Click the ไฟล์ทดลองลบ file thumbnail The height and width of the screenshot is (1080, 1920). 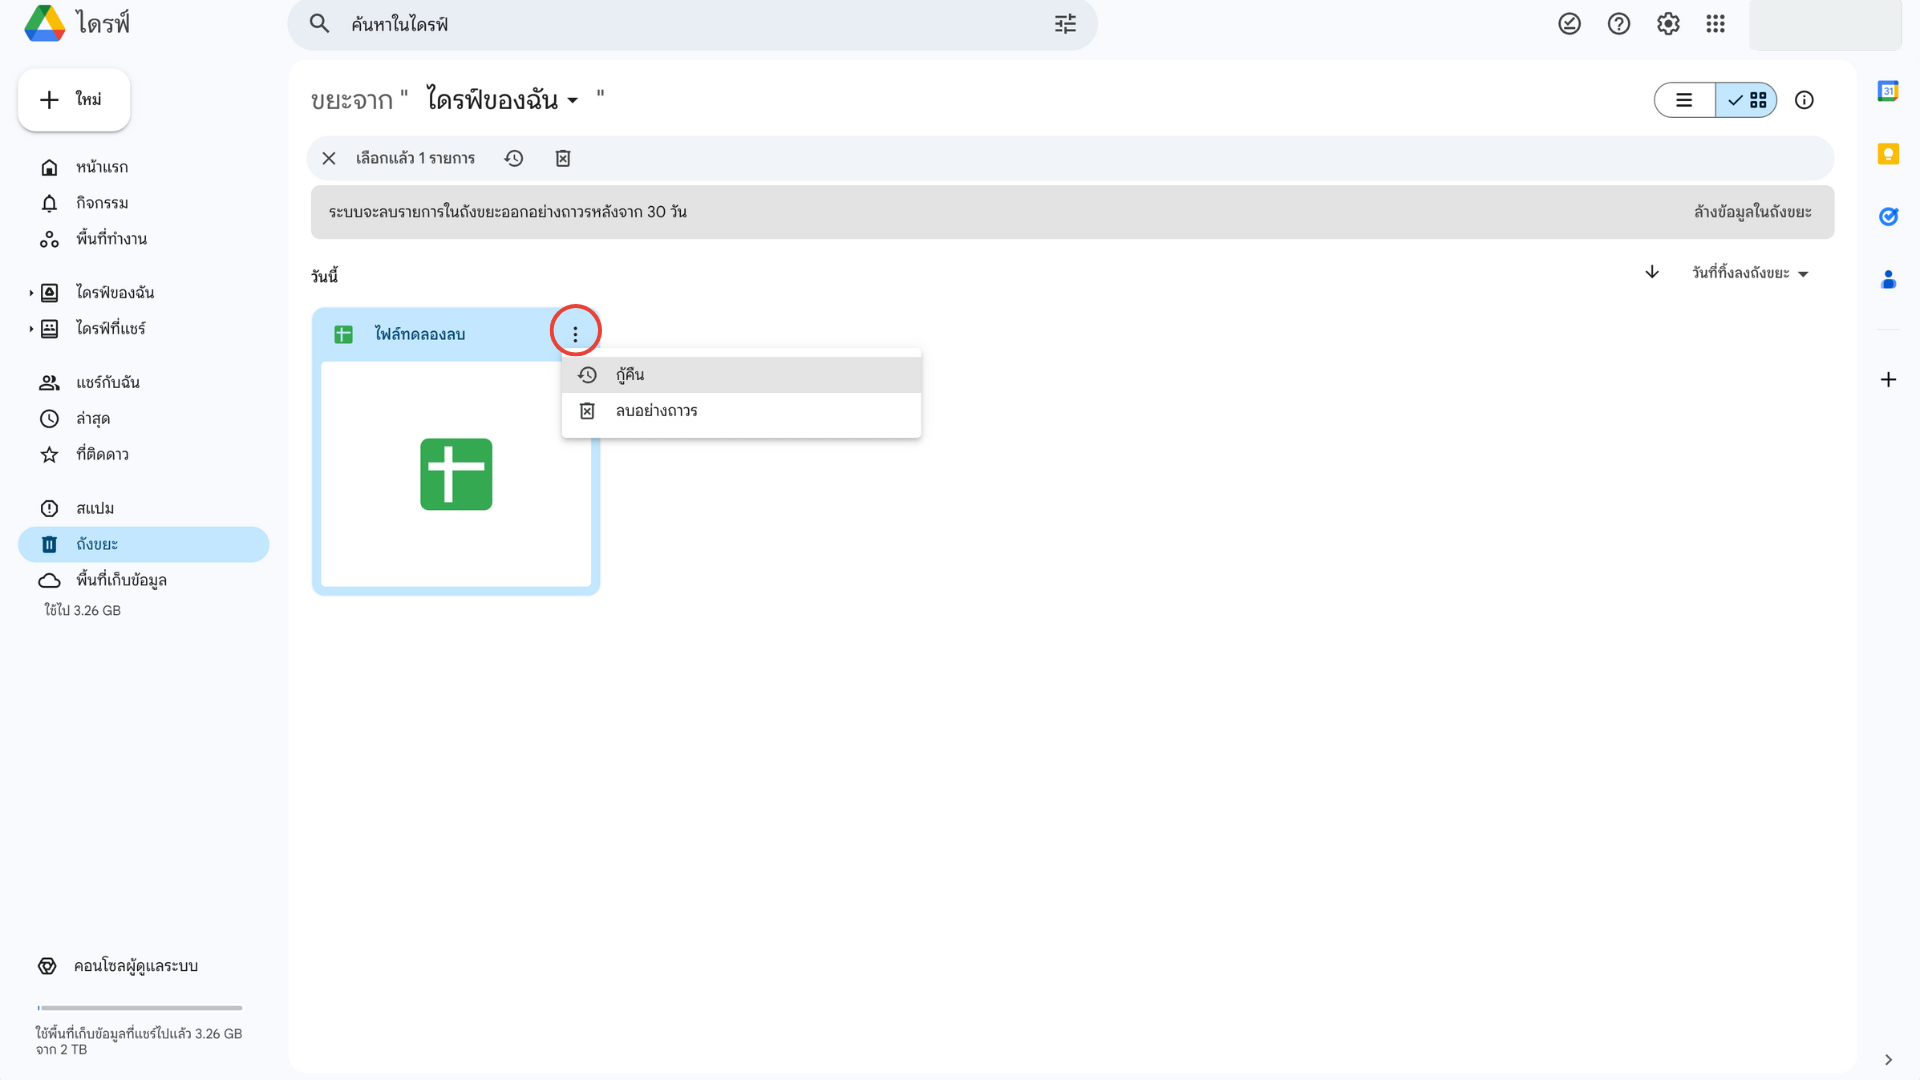pos(456,474)
